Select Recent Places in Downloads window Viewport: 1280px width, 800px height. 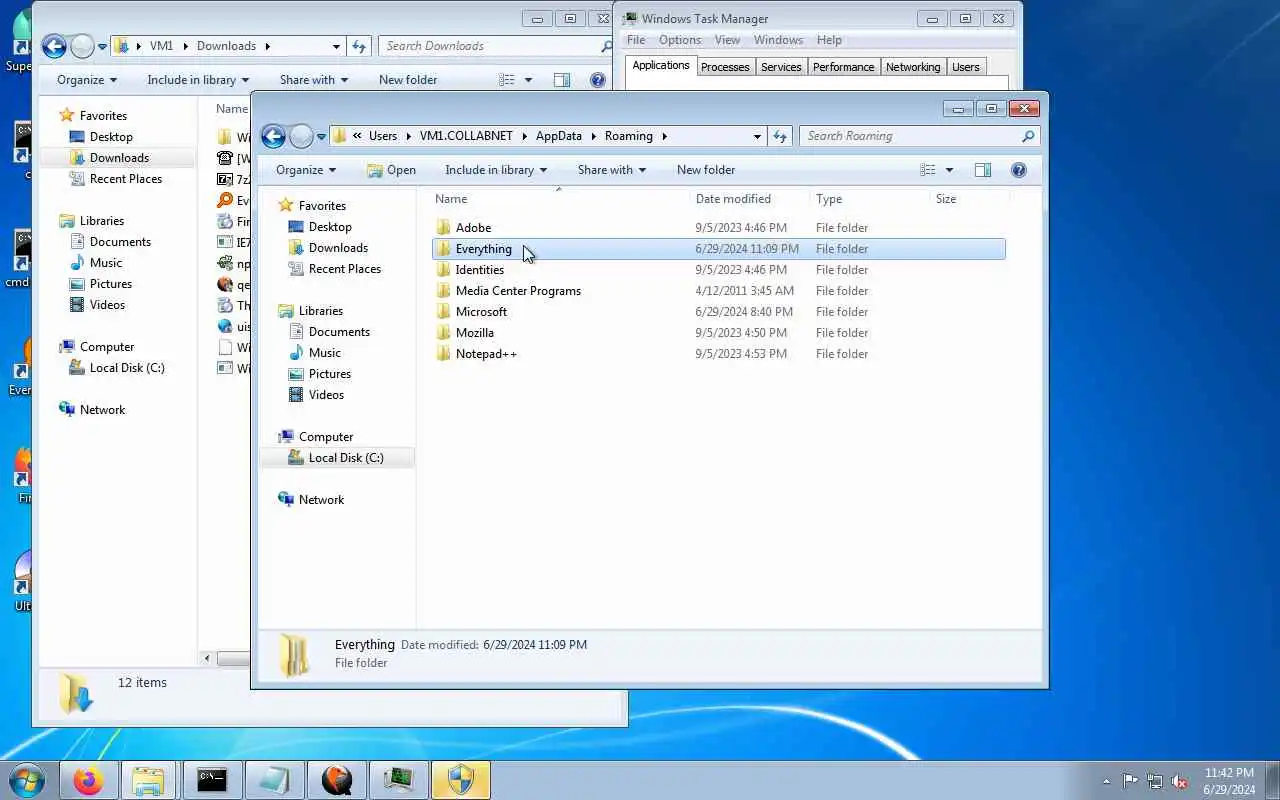coord(125,179)
